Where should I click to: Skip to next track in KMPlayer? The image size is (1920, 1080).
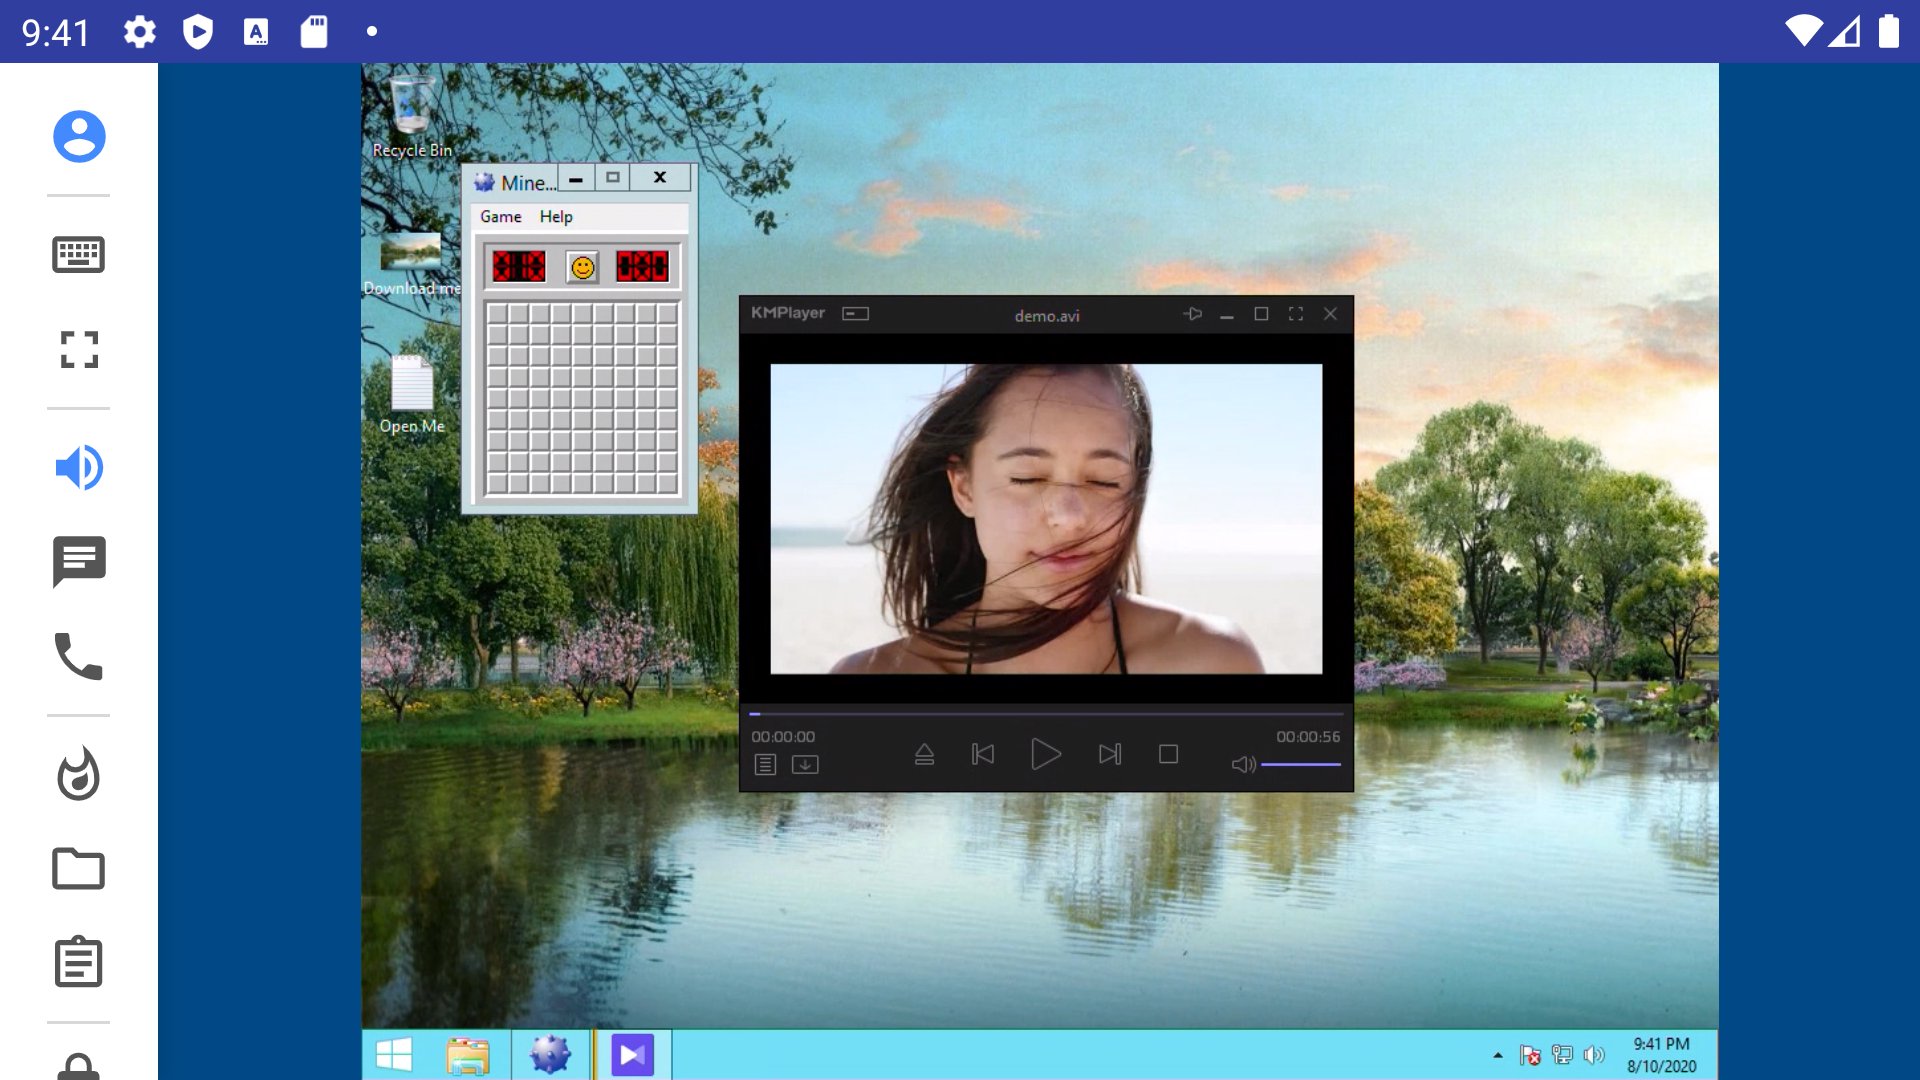(1109, 754)
